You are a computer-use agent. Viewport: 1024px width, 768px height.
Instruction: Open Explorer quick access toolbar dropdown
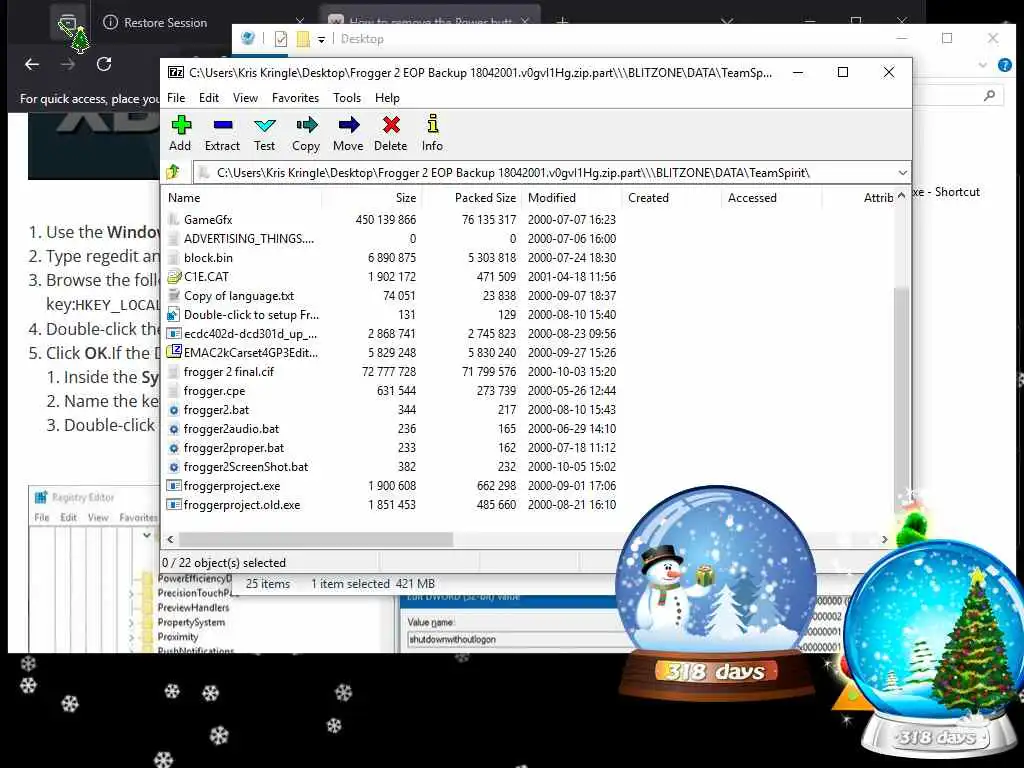tap(321, 39)
